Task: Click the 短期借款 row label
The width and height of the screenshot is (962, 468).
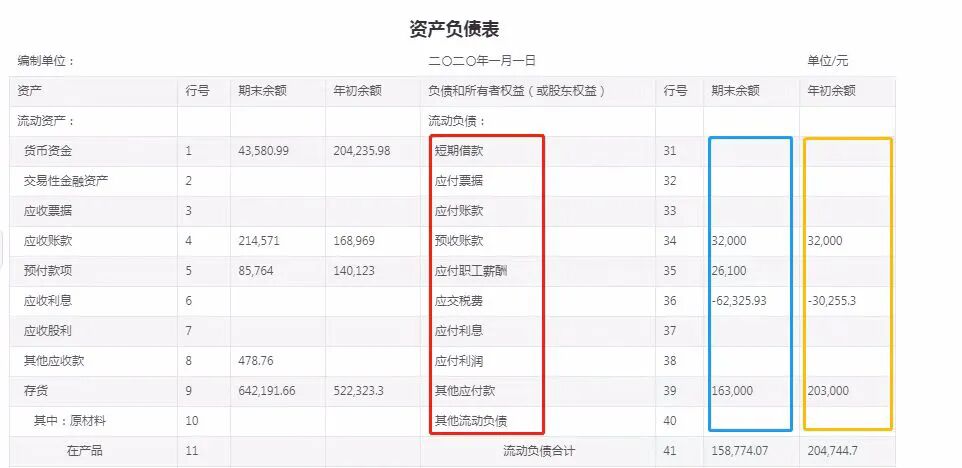Action: click(459, 151)
